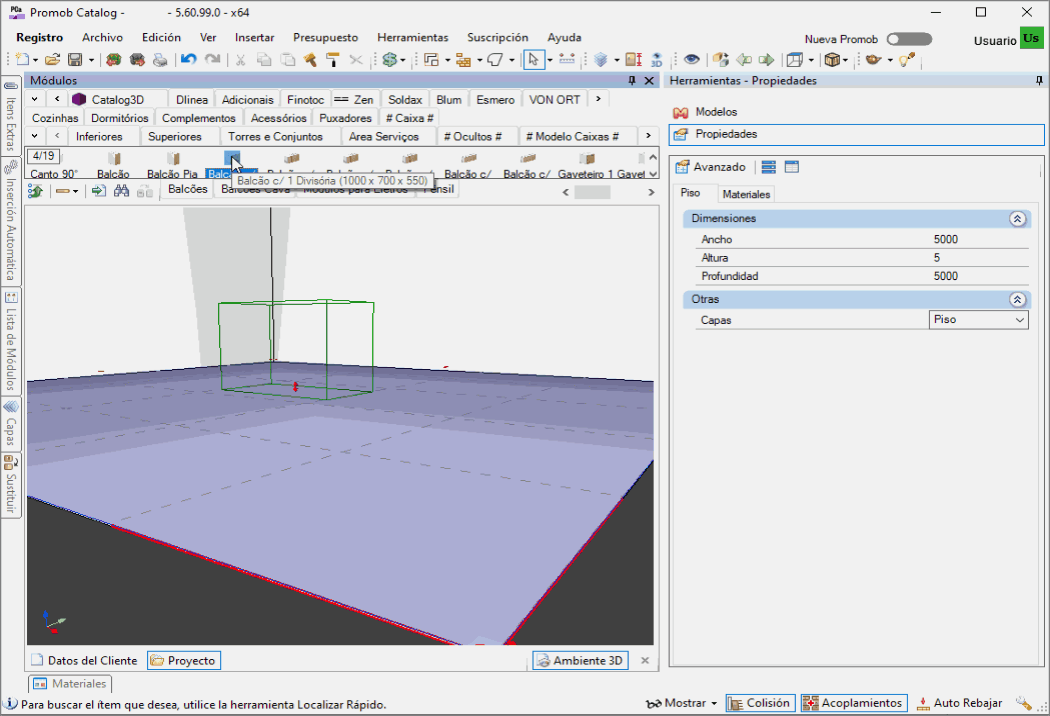Click the bottom Materiales tab

point(70,684)
